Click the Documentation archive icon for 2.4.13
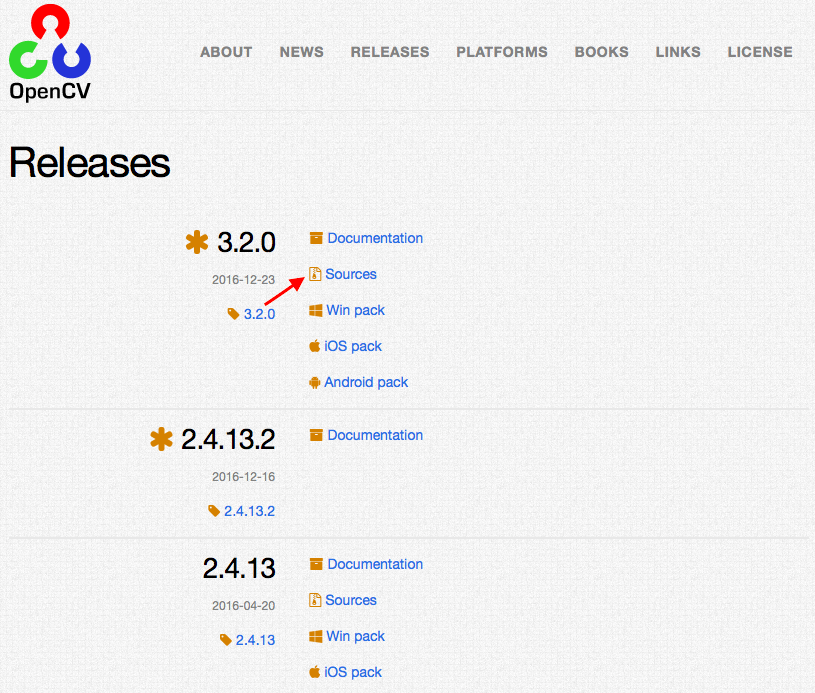 coord(316,564)
